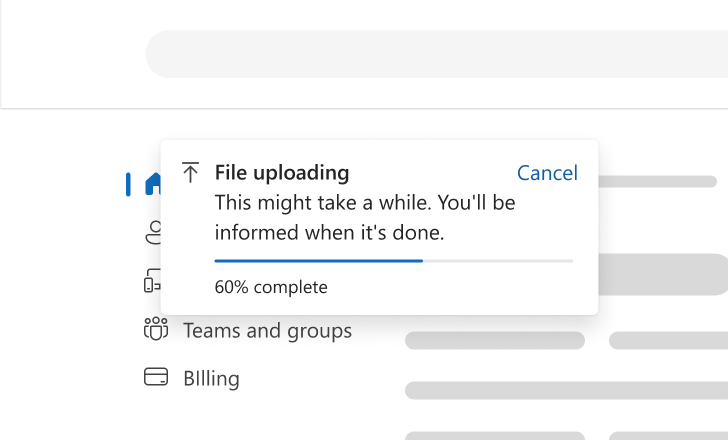Image resolution: width=728 pixels, height=440 pixels.
Task: Click the Teams and groups people icon
Action: pos(156,329)
